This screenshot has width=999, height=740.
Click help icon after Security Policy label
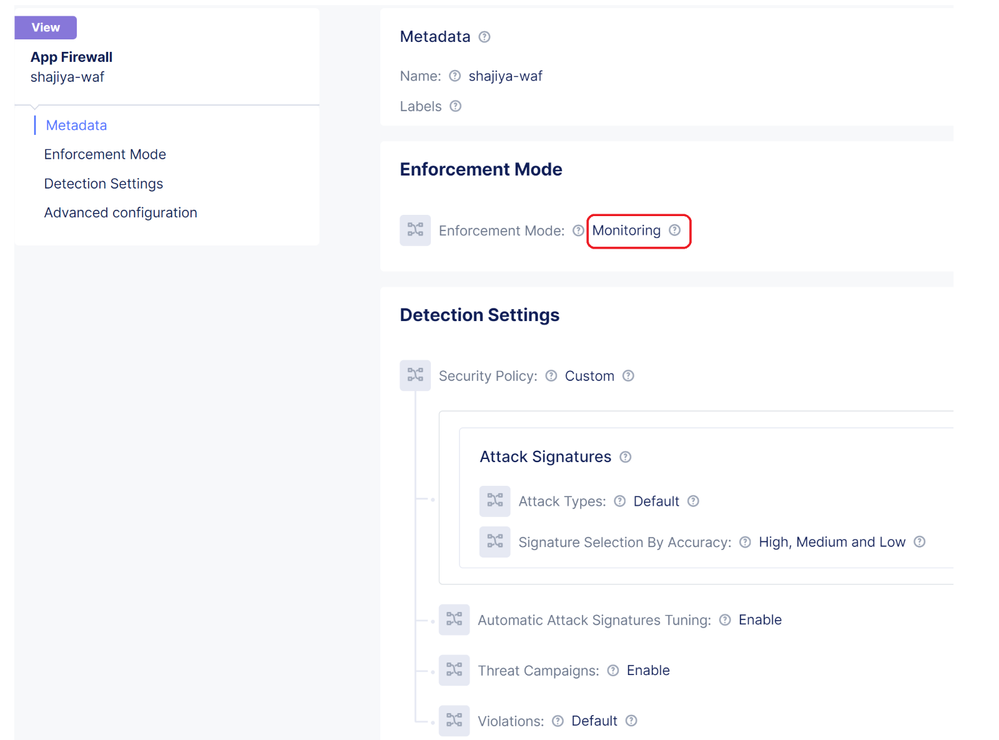(x=551, y=376)
